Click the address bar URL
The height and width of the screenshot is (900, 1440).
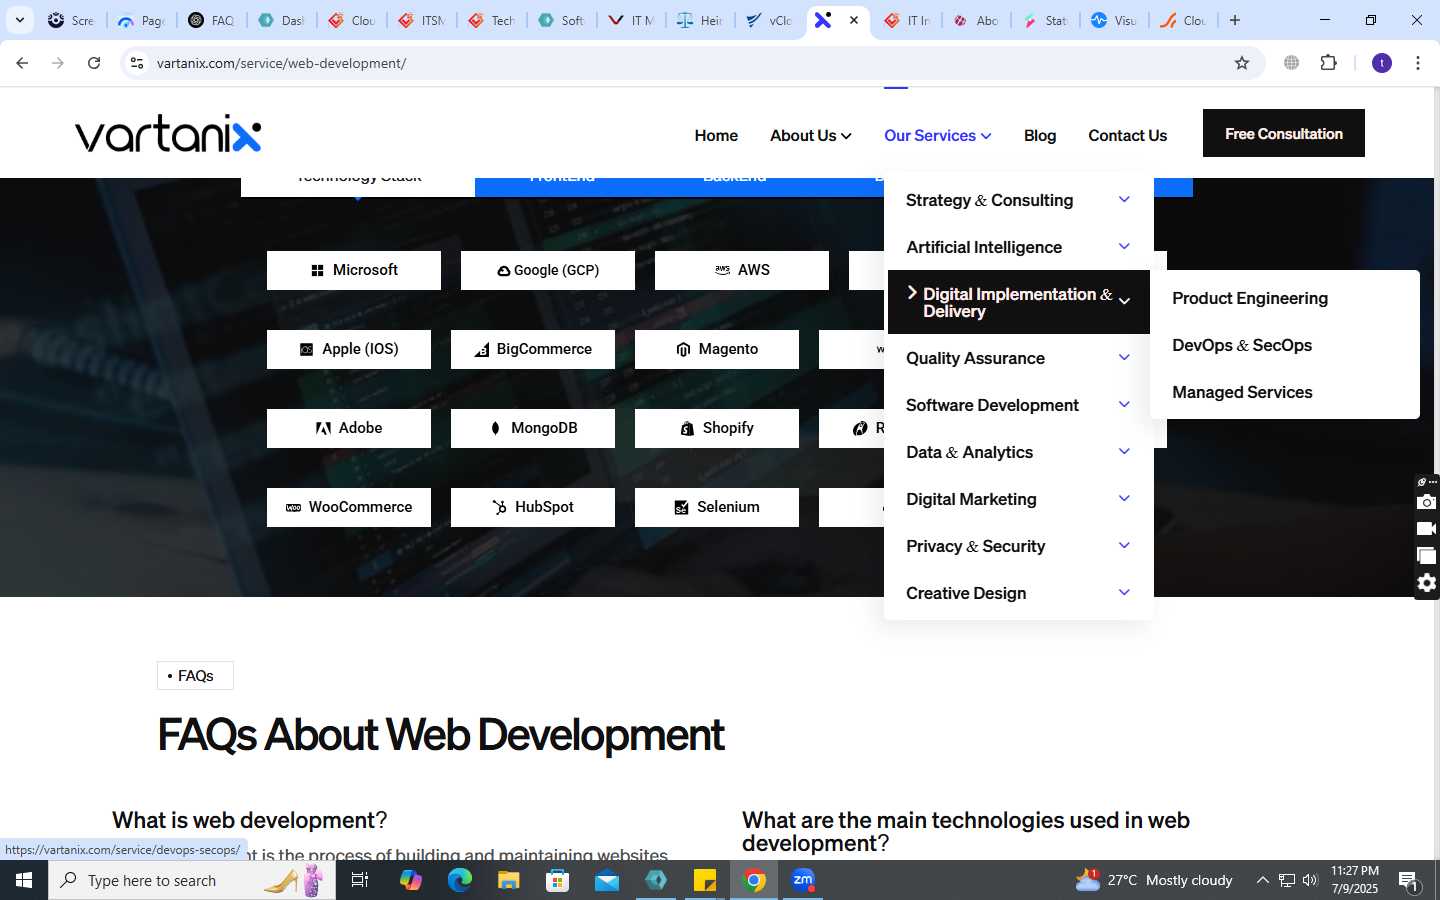tap(281, 63)
